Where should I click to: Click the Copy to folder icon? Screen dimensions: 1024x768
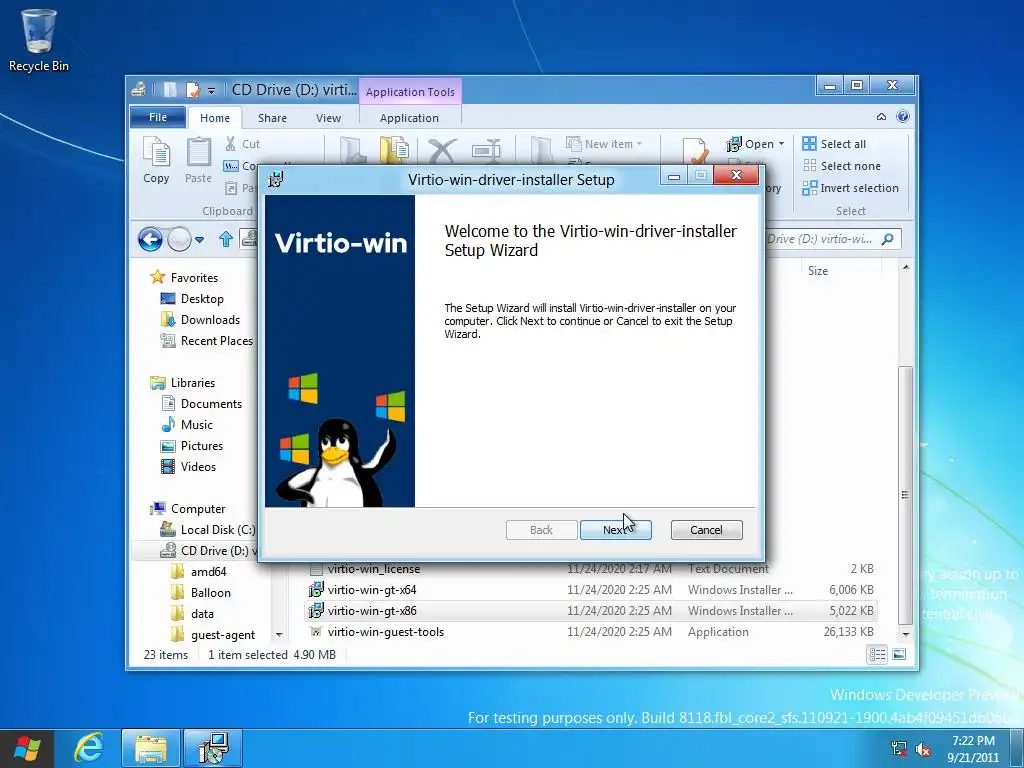click(394, 150)
